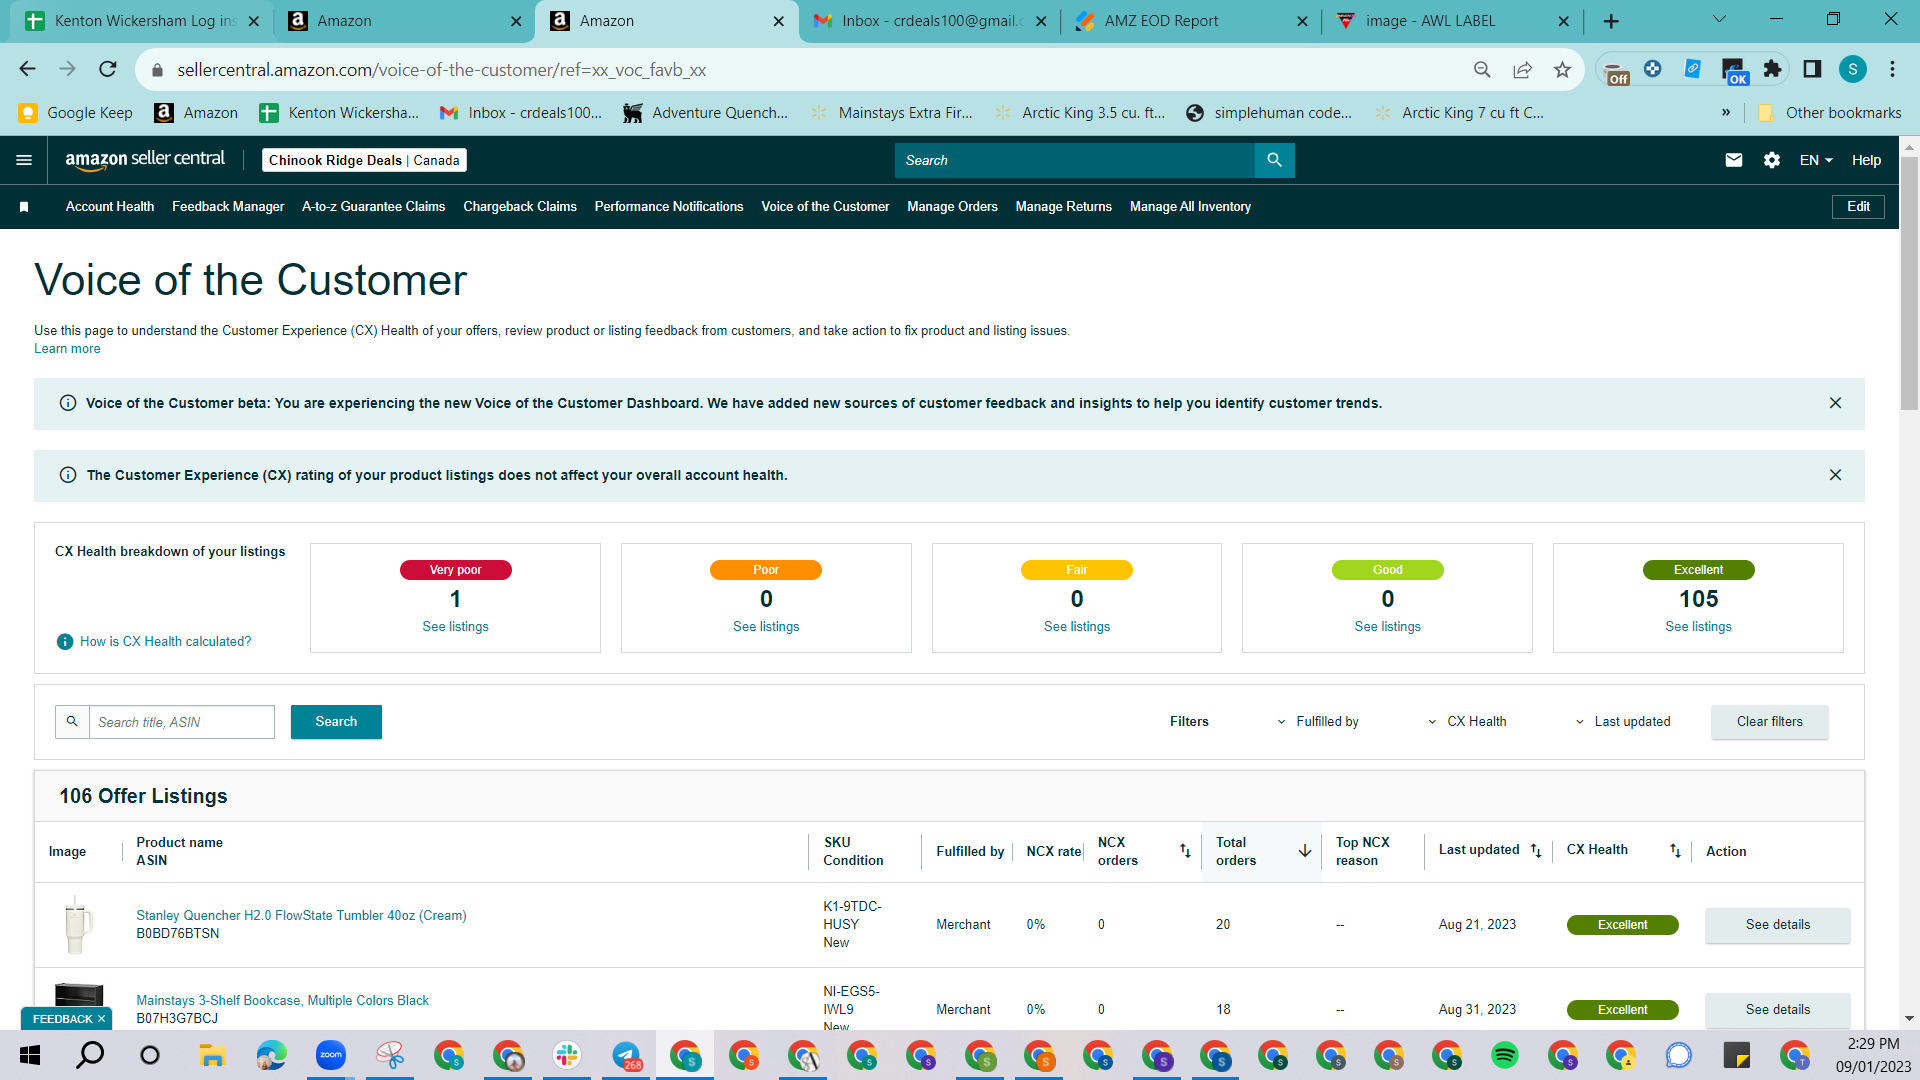
Task: Click See details for Mainstays Bookcase row
Action: [1777, 1010]
